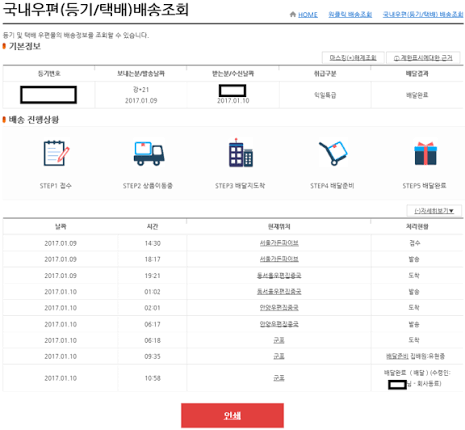This screenshot has width=465, height=430.
Task: Click the house icon beside HOME
Action: (293, 14)
